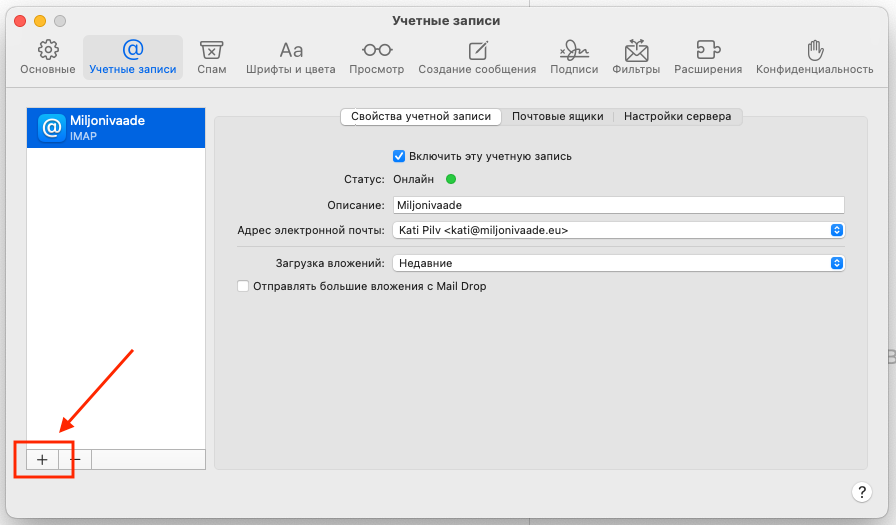Click the plus button to add account
The width and height of the screenshot is (896, 525).
click(42, 459)
